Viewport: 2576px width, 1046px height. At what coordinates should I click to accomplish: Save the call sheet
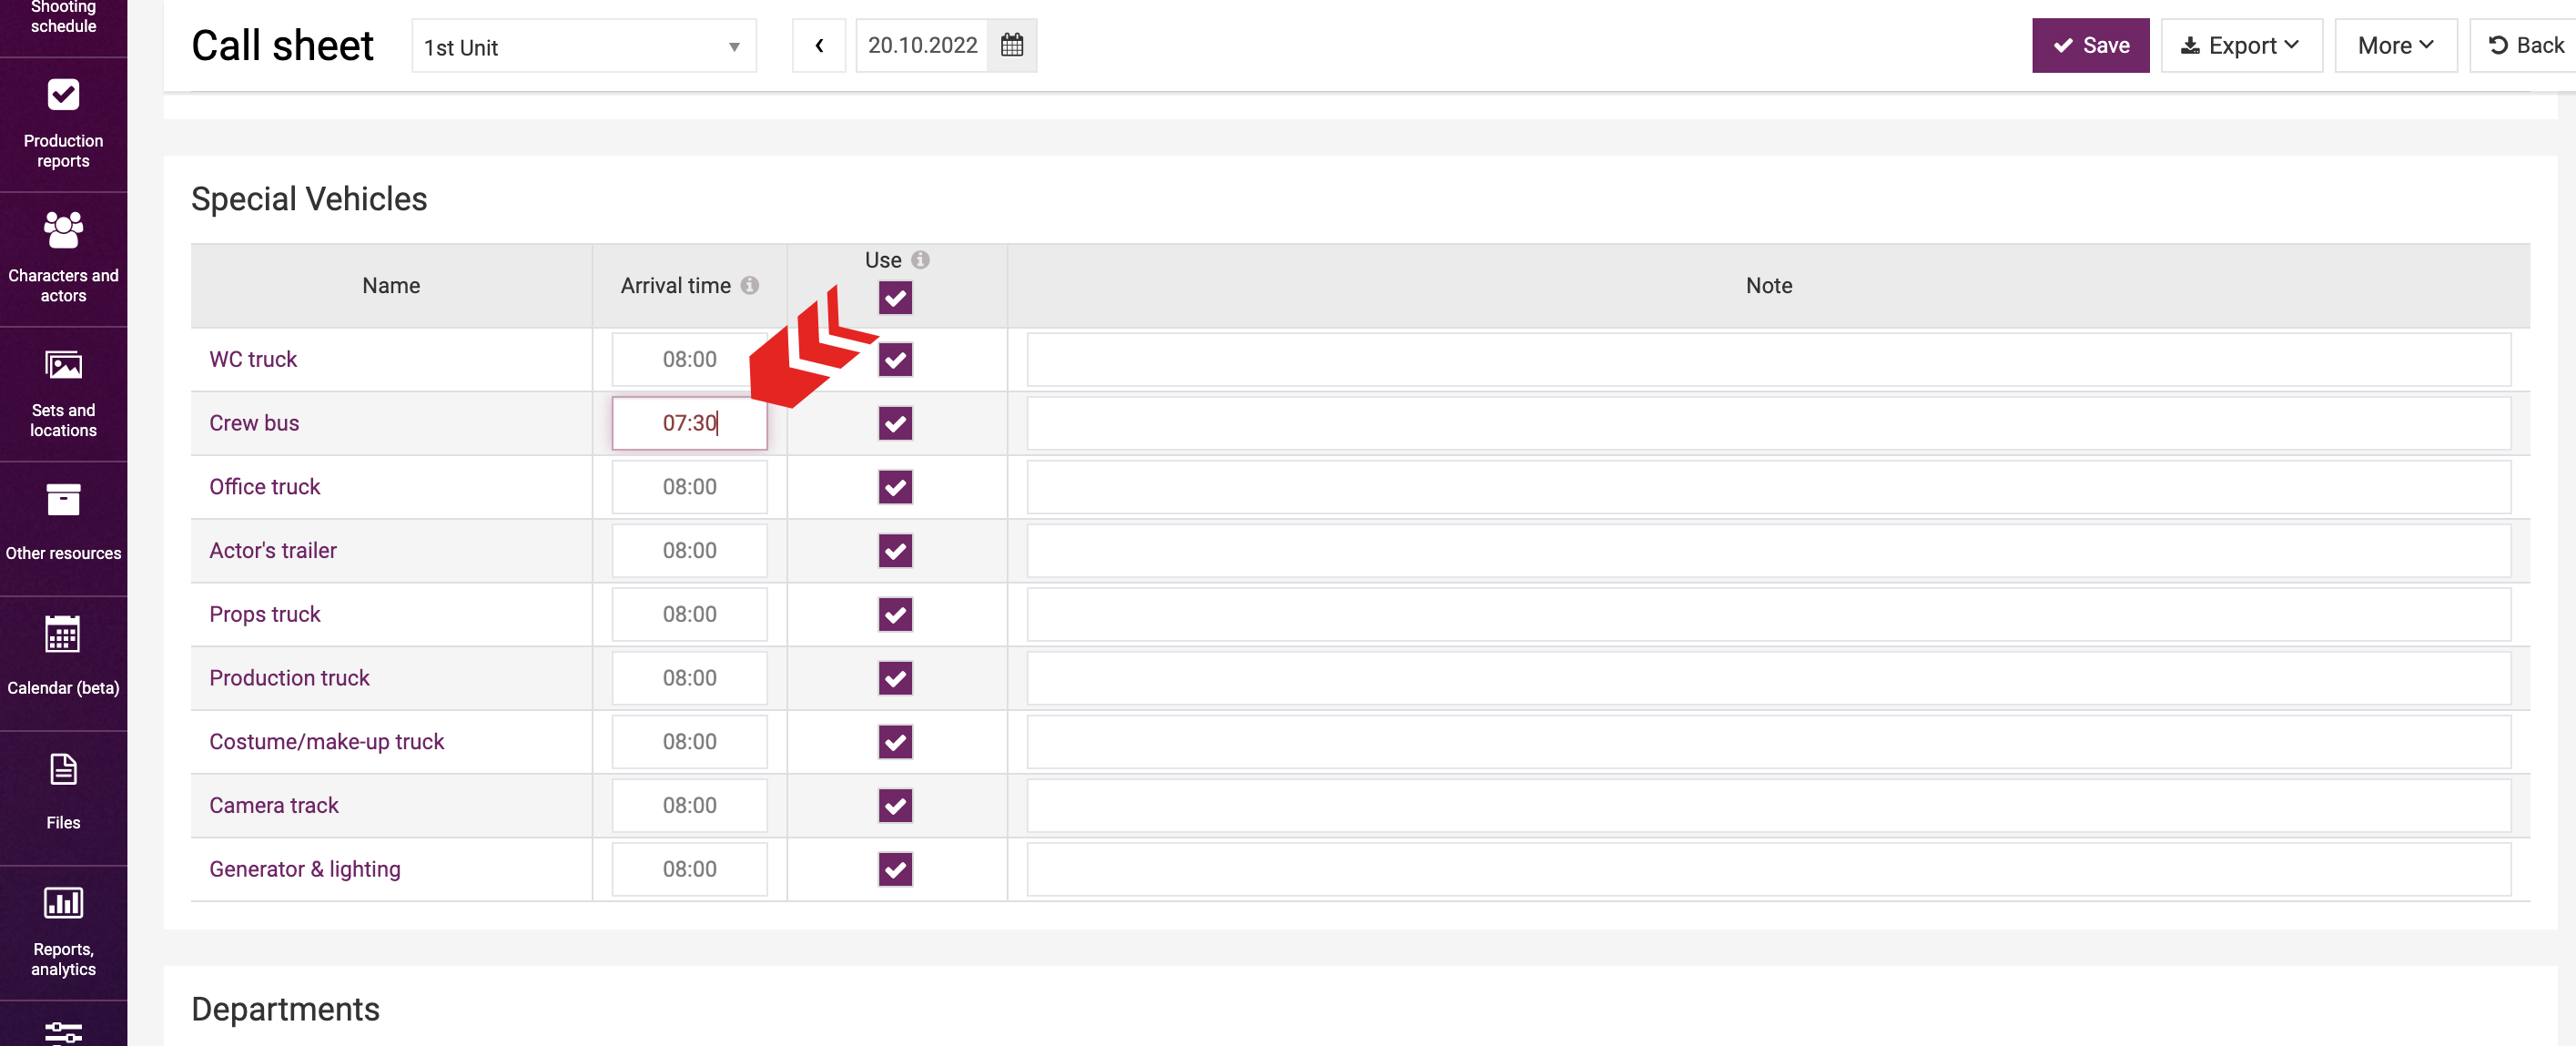pyautogui.click(x=2089, y=46)
